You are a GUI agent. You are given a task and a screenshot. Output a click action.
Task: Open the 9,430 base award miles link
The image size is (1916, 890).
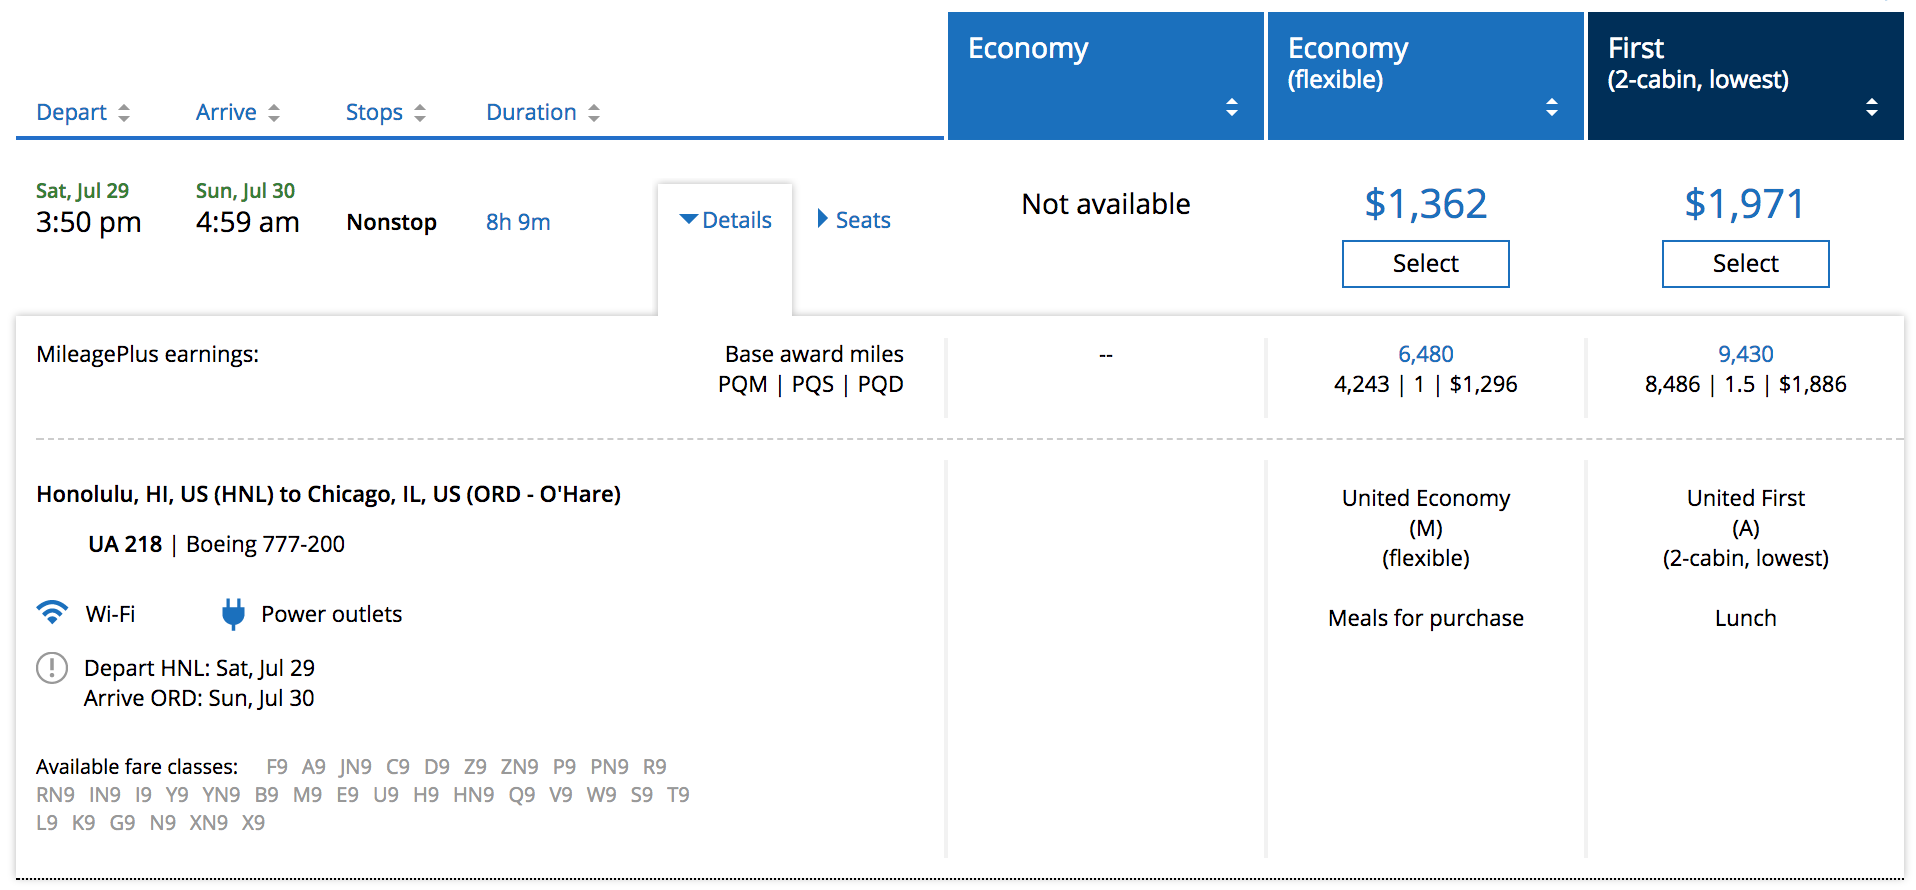click(x=1745, y=354)
